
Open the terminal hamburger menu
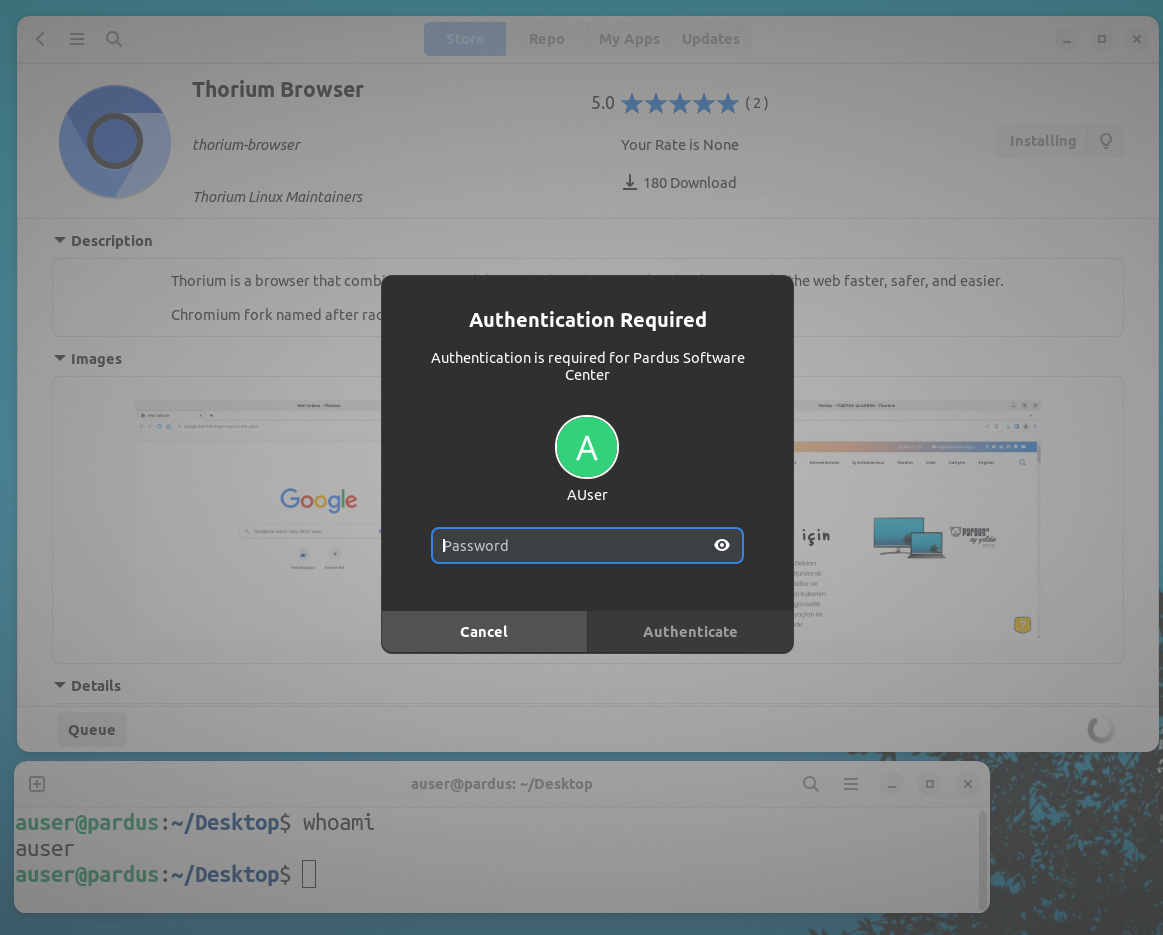coord(851,784)
